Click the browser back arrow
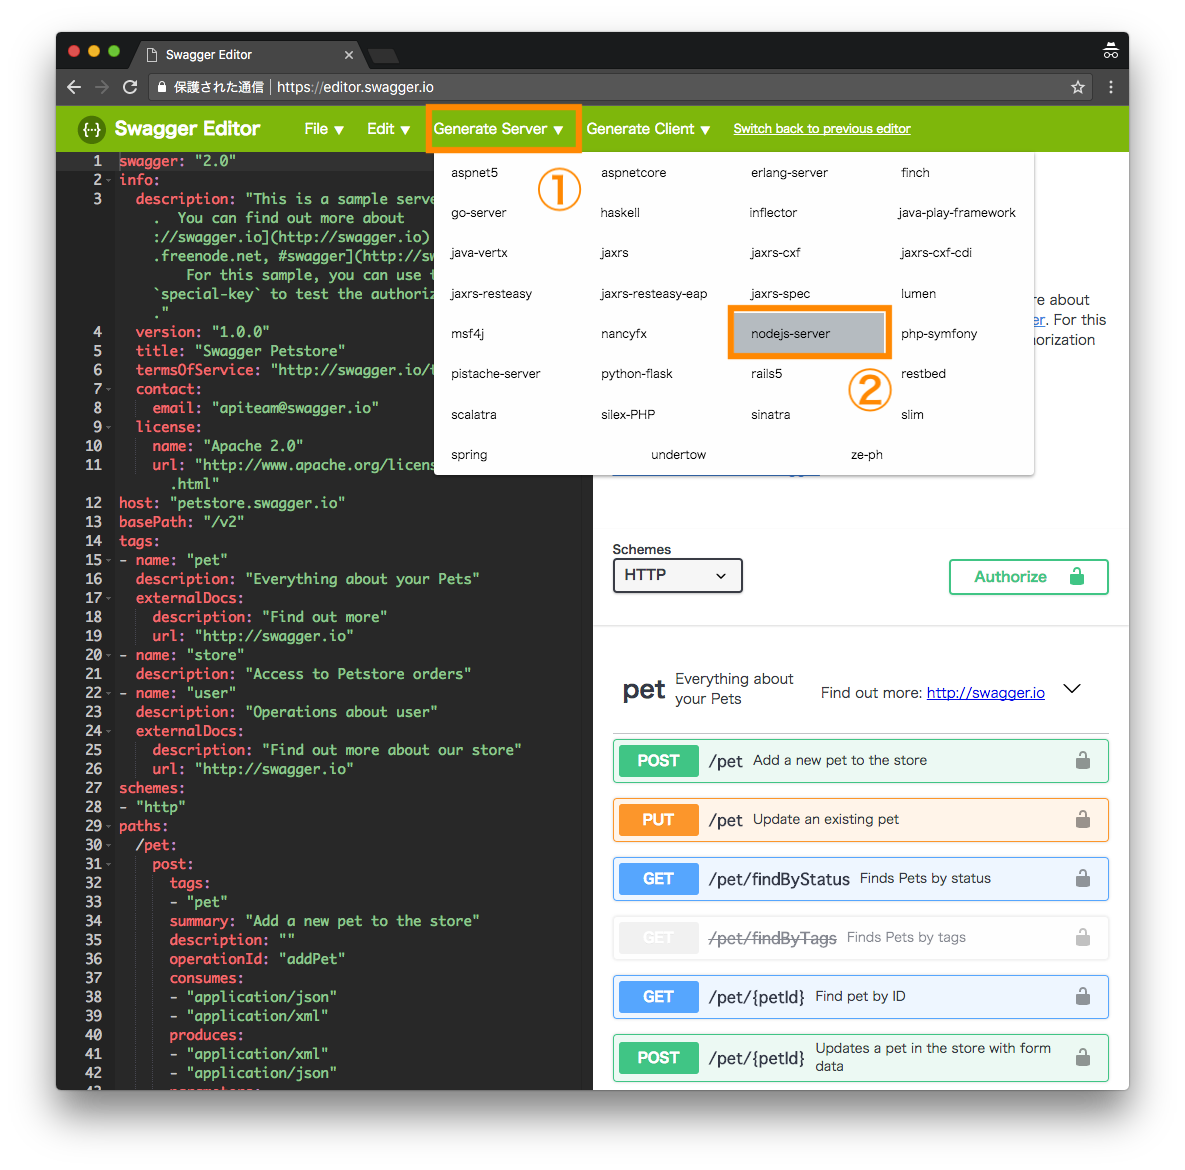This screenshot has width=1185, height=1170. coord(74,87)
